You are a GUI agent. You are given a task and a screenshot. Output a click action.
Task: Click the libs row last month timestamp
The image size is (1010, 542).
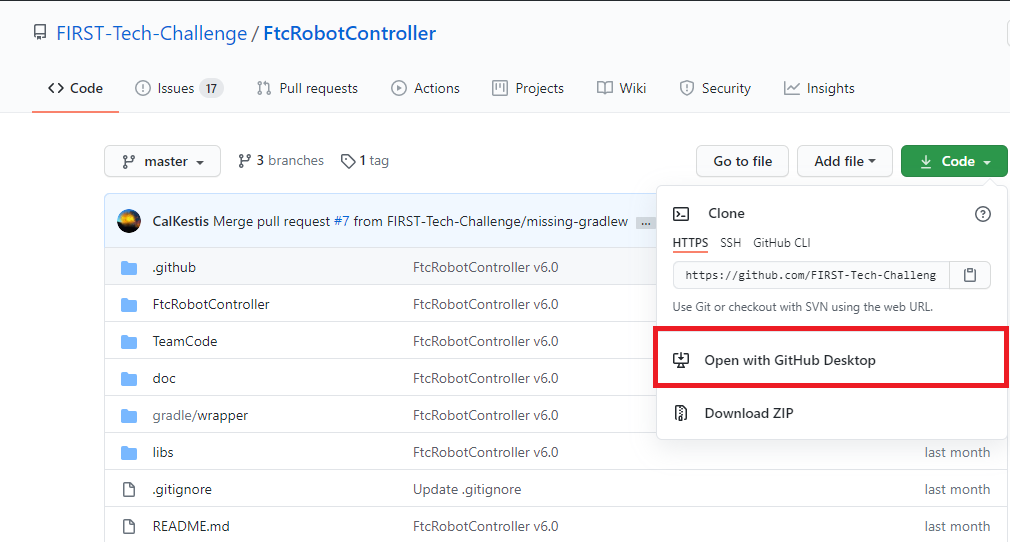point(957,452)
